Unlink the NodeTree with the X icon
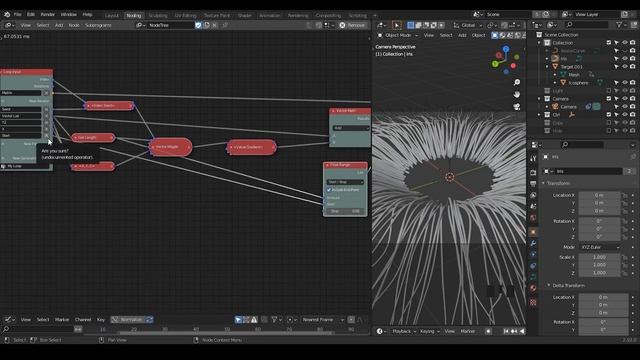Image resolution: width=640 pixels, height=360 pixels. 214,25
